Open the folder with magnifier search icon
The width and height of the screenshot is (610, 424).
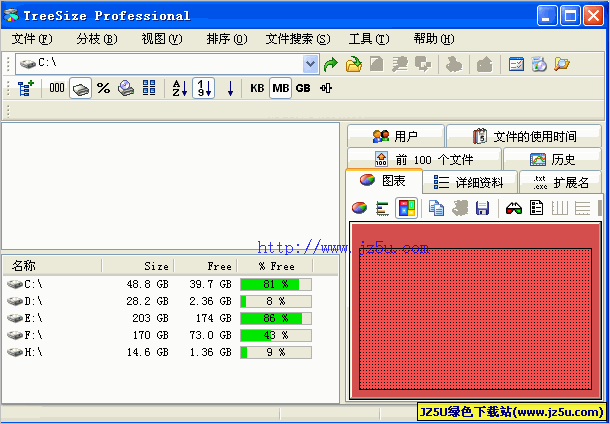(x=562, y=64)
